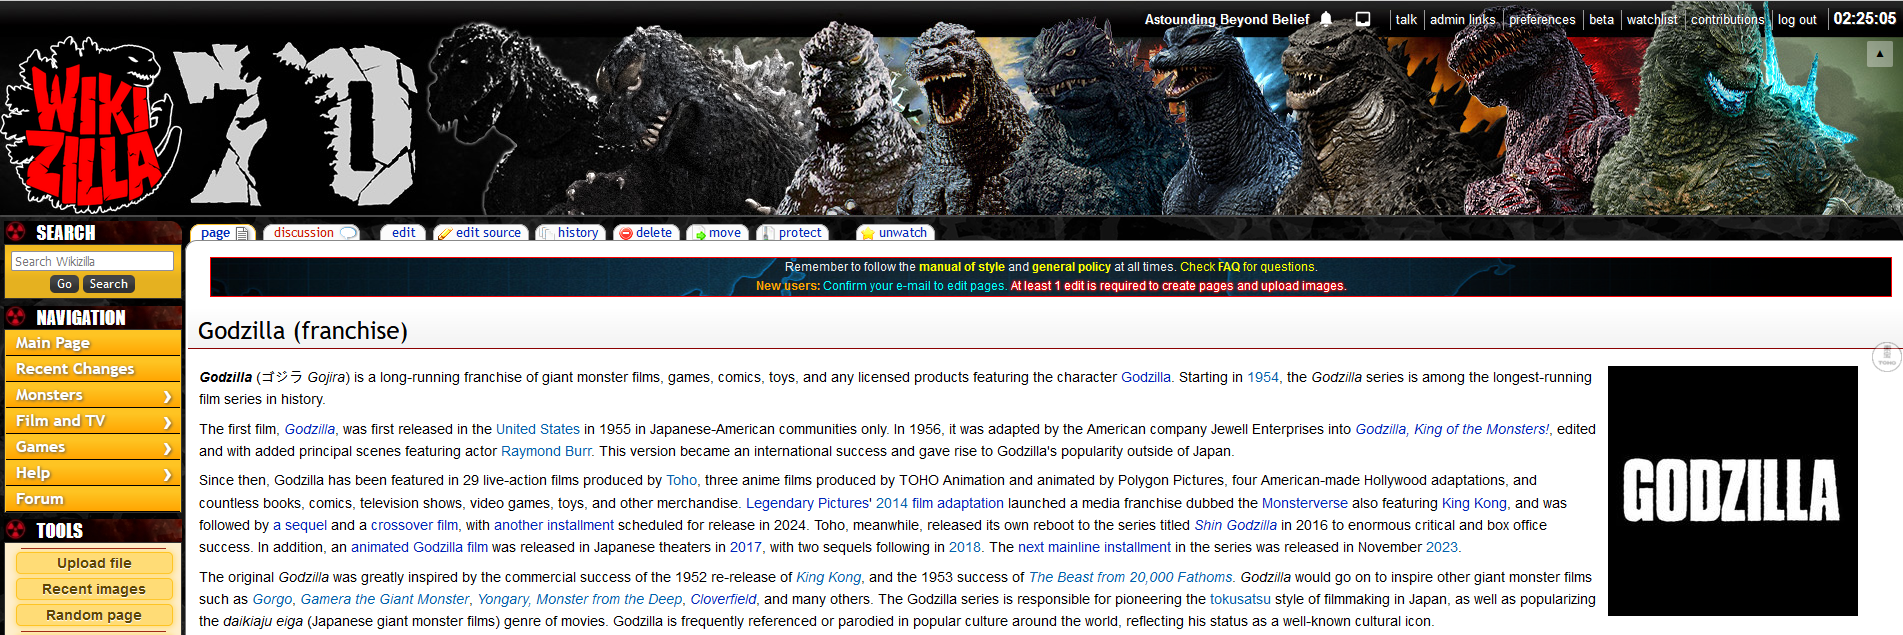Focus the Search Wikizilla input field

point(92,261)
